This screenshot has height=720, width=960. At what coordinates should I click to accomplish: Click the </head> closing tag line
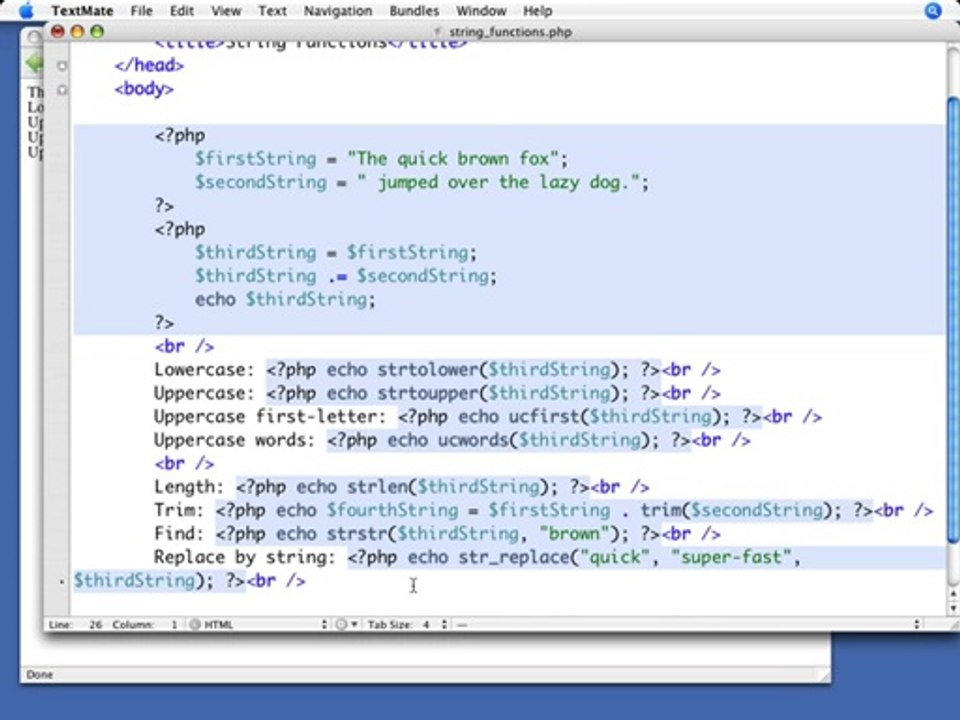149,65
